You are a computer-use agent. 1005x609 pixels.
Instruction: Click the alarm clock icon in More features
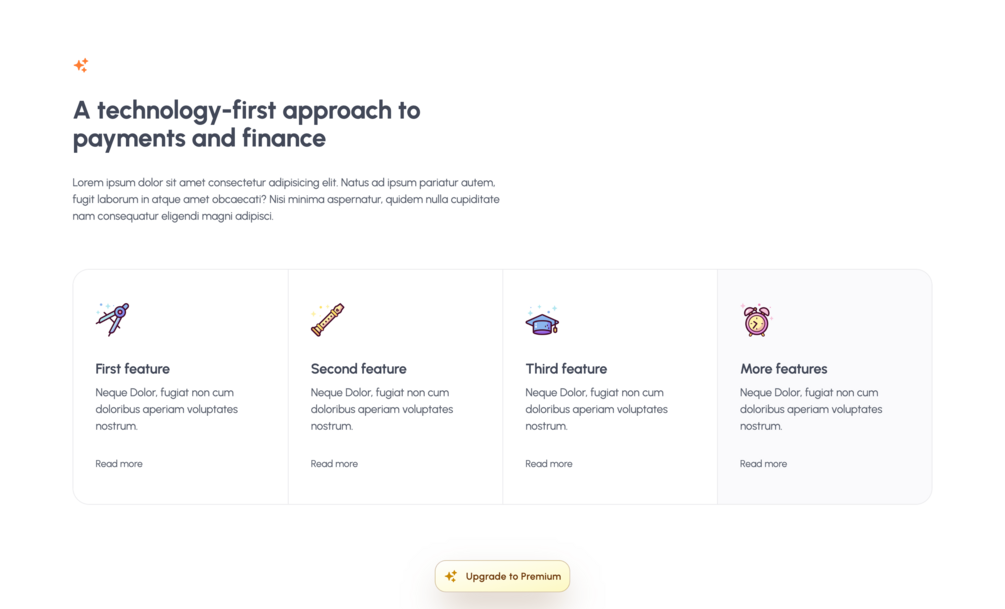[757, 320]
